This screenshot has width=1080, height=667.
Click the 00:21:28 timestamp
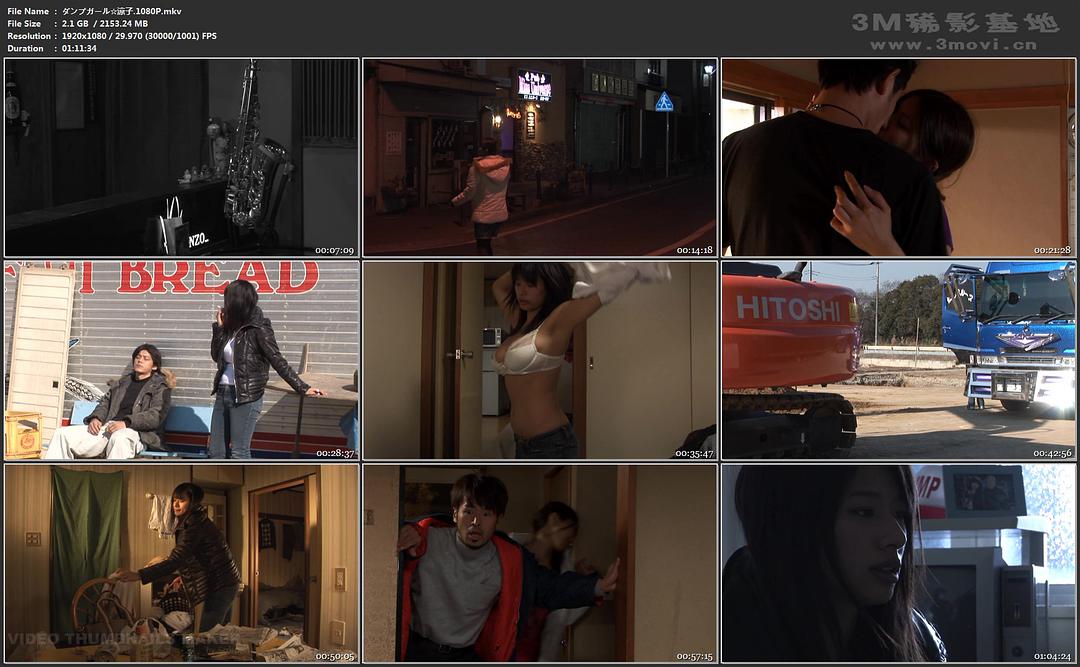[x=1052, y=250]
